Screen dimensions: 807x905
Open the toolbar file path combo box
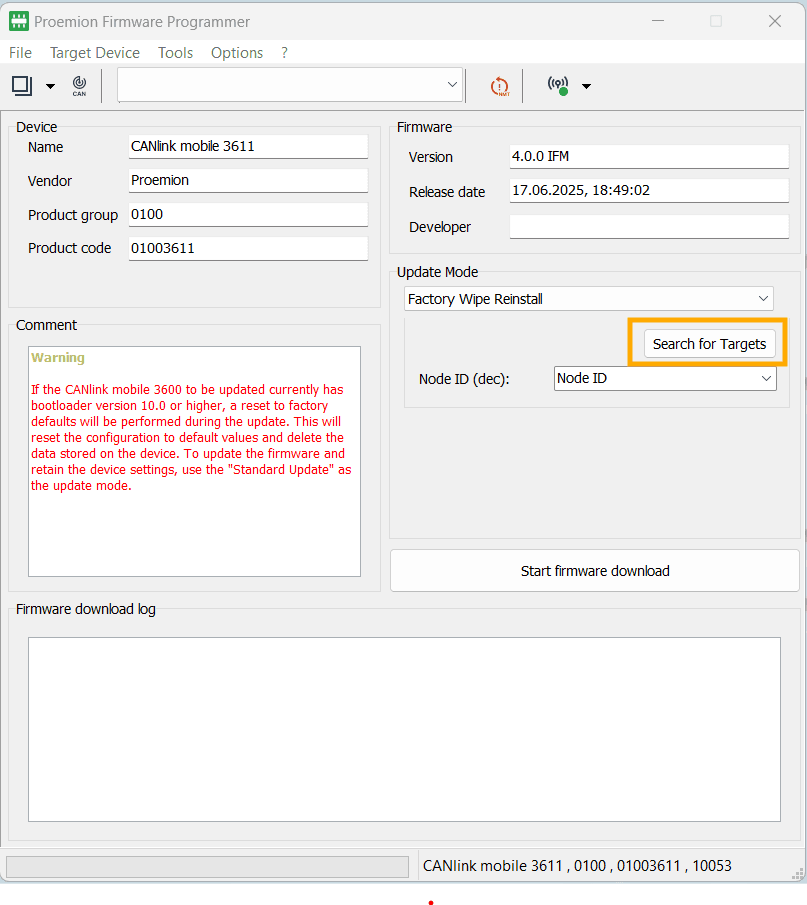pos(451,85)
